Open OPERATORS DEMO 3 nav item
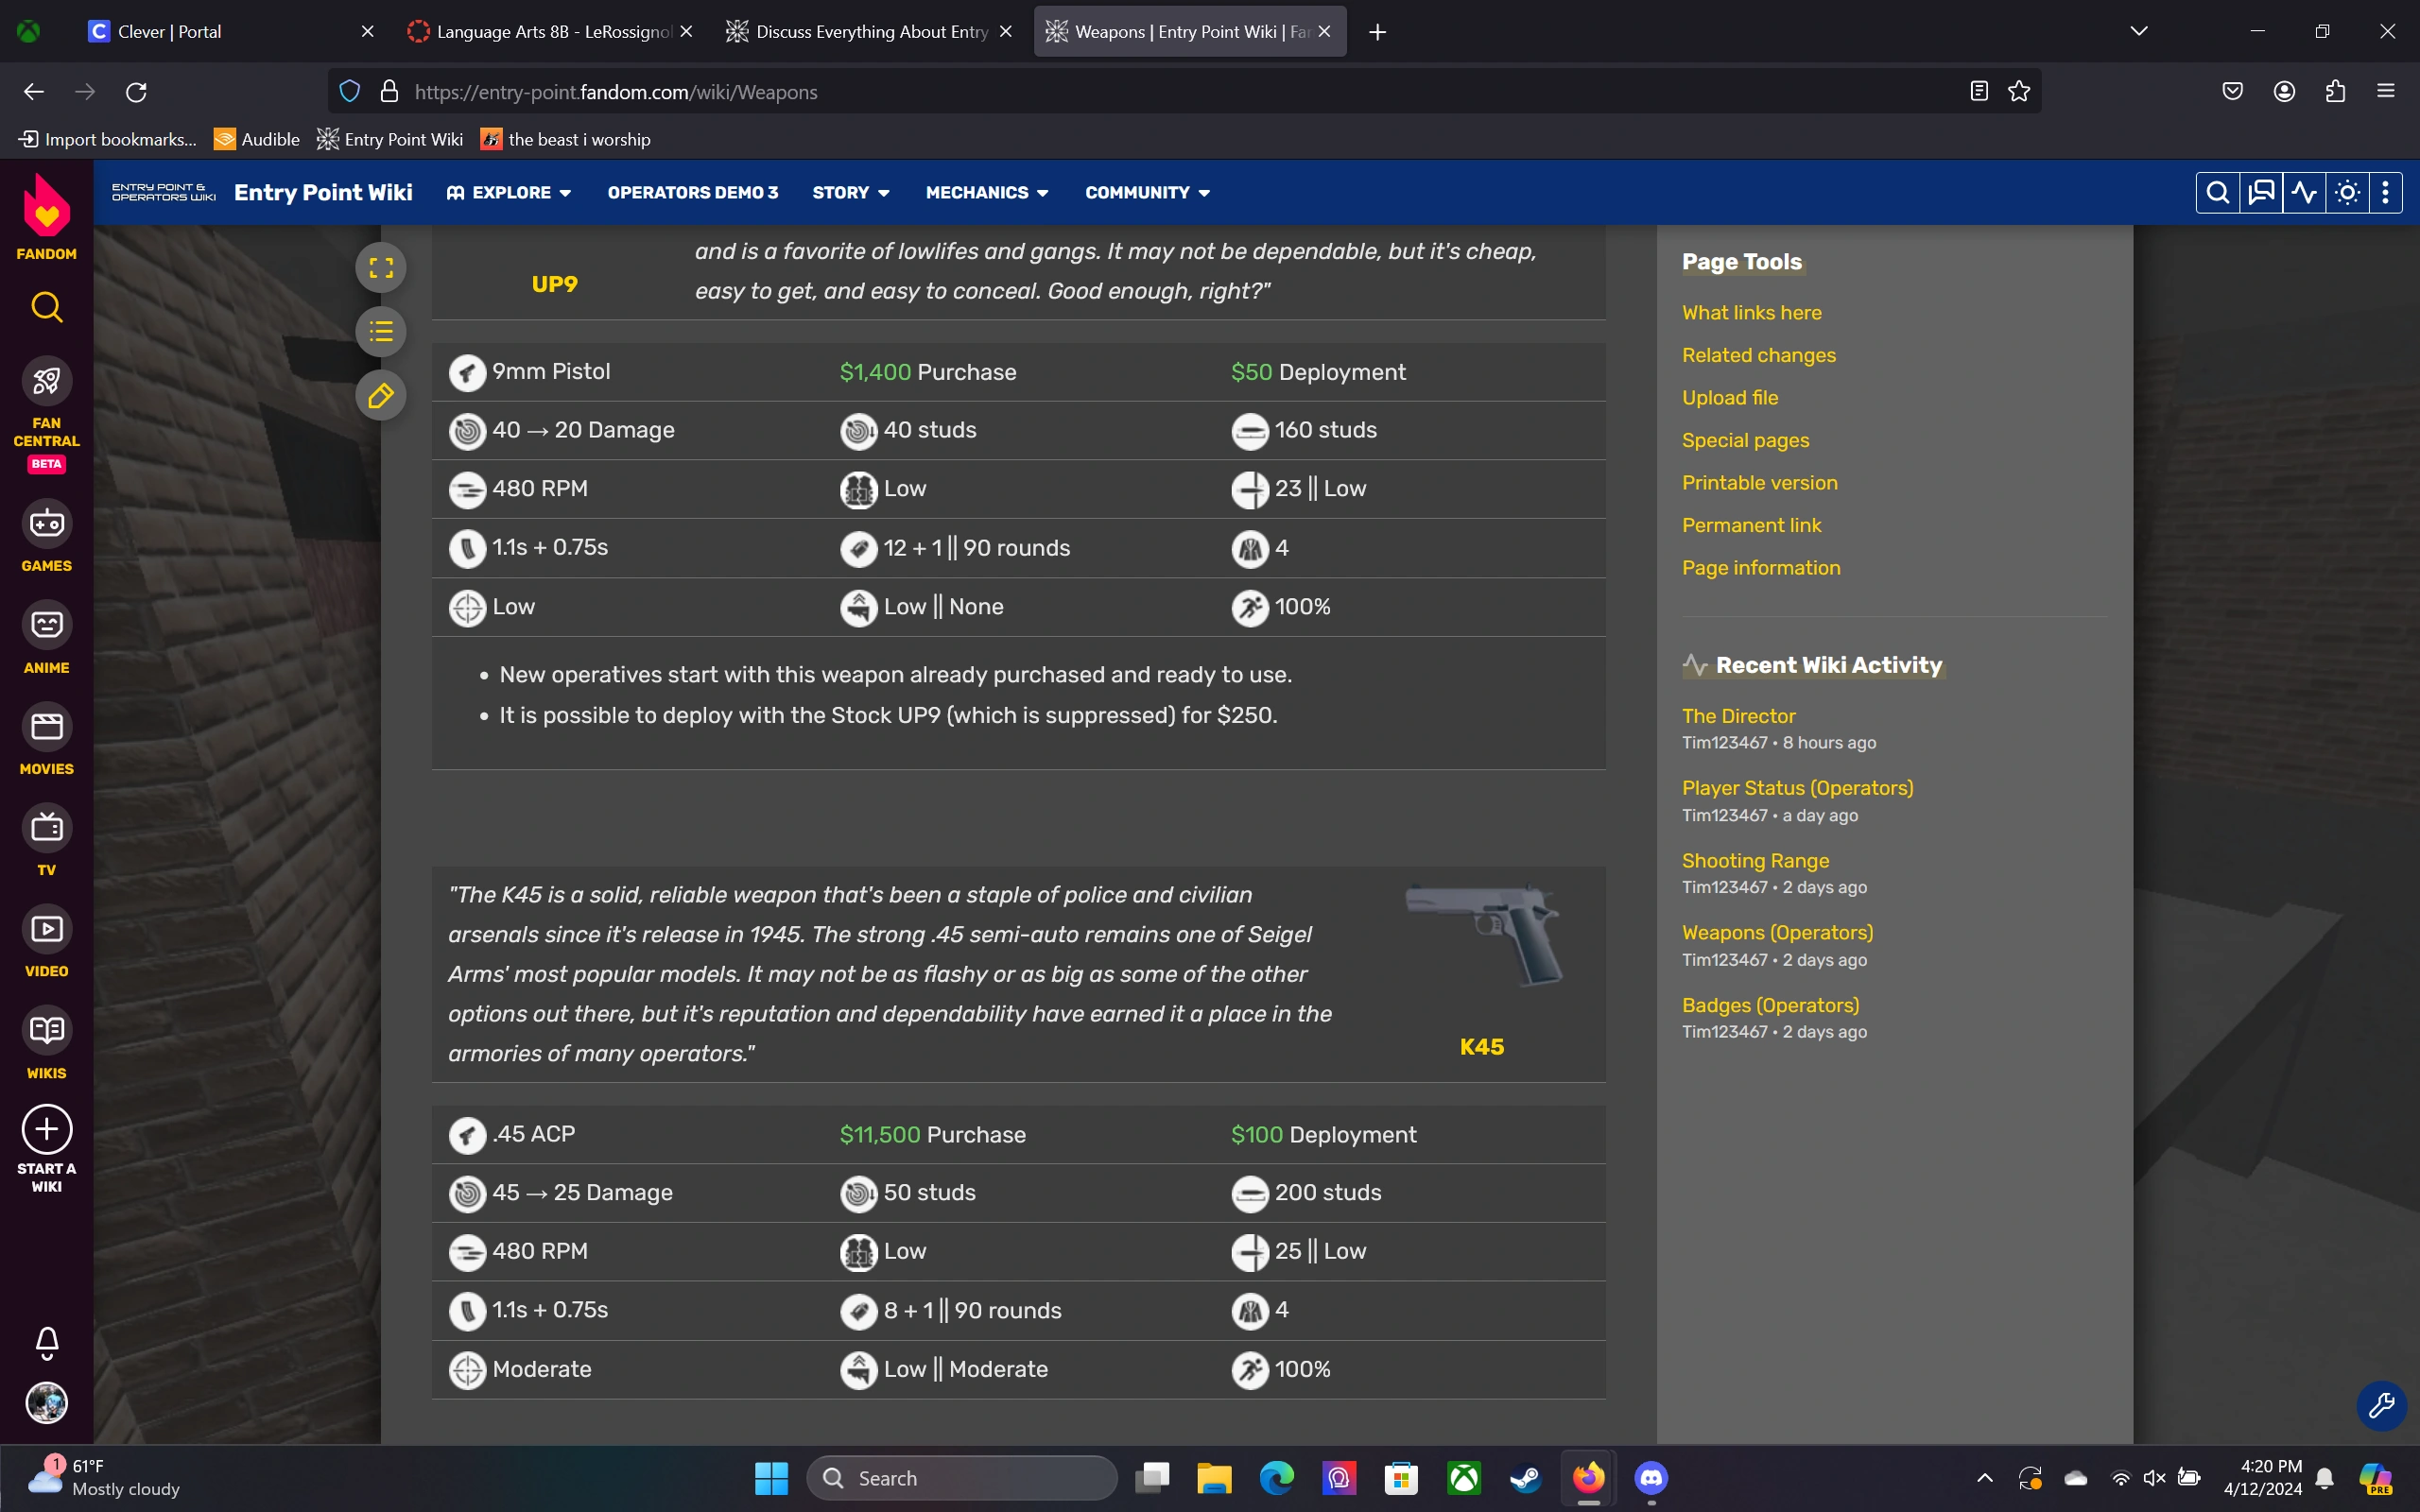The image size is (2420, 1512). point(692,192)
